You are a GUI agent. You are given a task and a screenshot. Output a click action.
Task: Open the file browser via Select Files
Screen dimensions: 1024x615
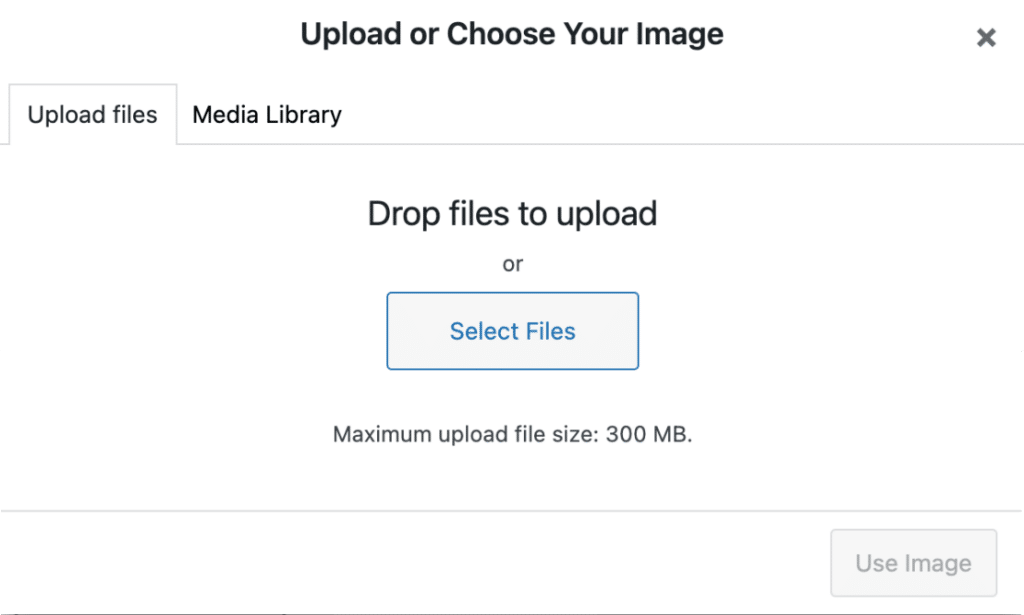pyautogui.click(x=512, y=331)
